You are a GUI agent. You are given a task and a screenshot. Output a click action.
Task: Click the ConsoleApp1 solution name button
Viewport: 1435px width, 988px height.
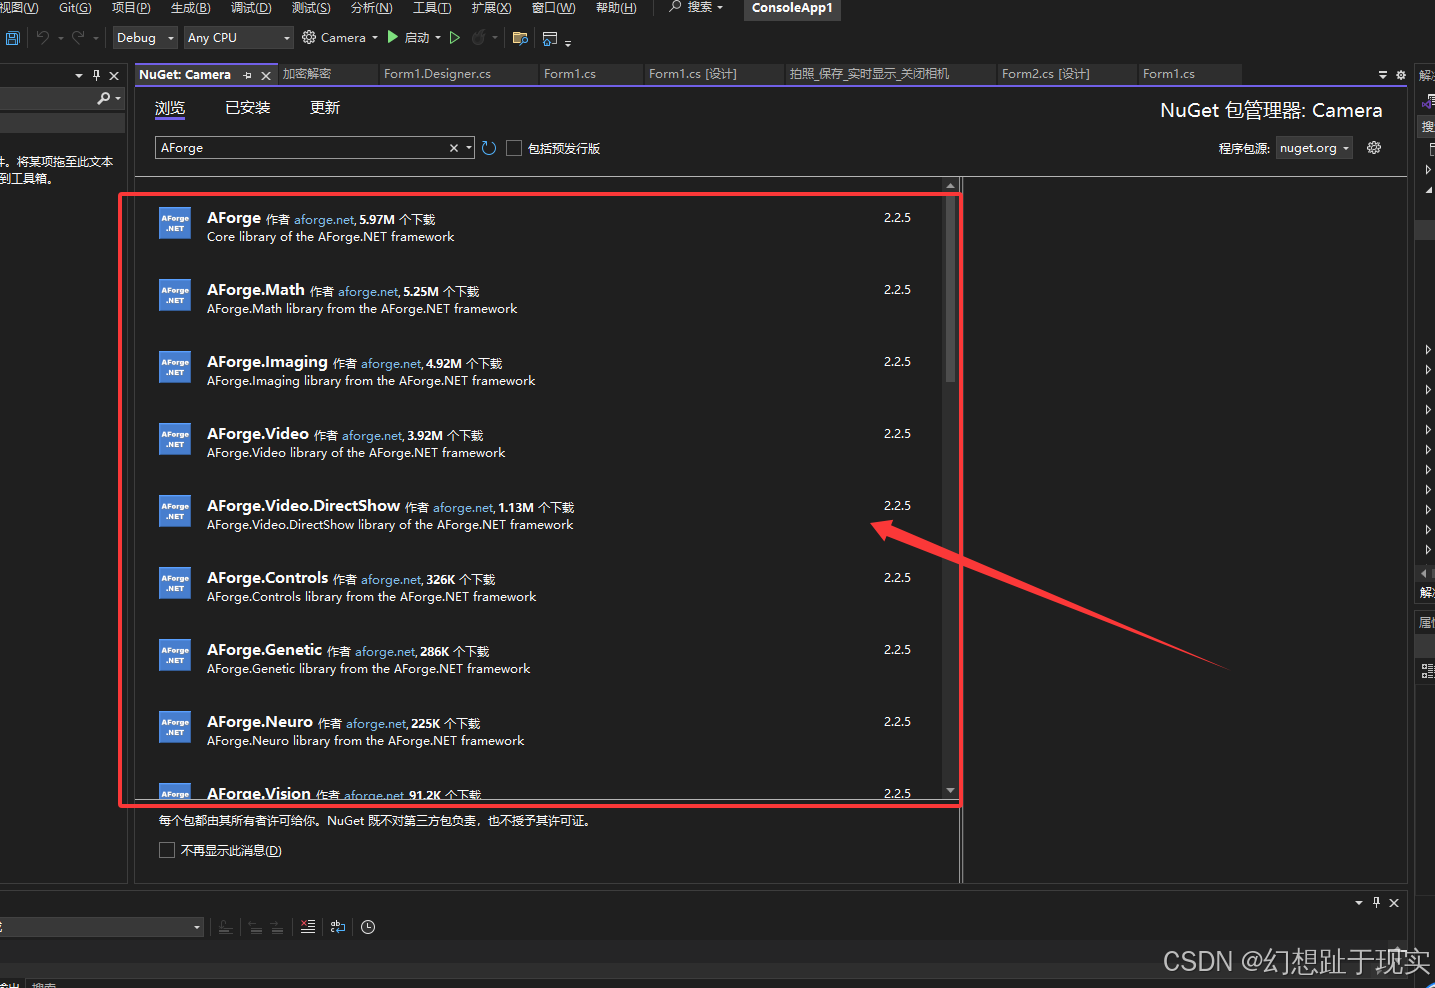(792, 9)
